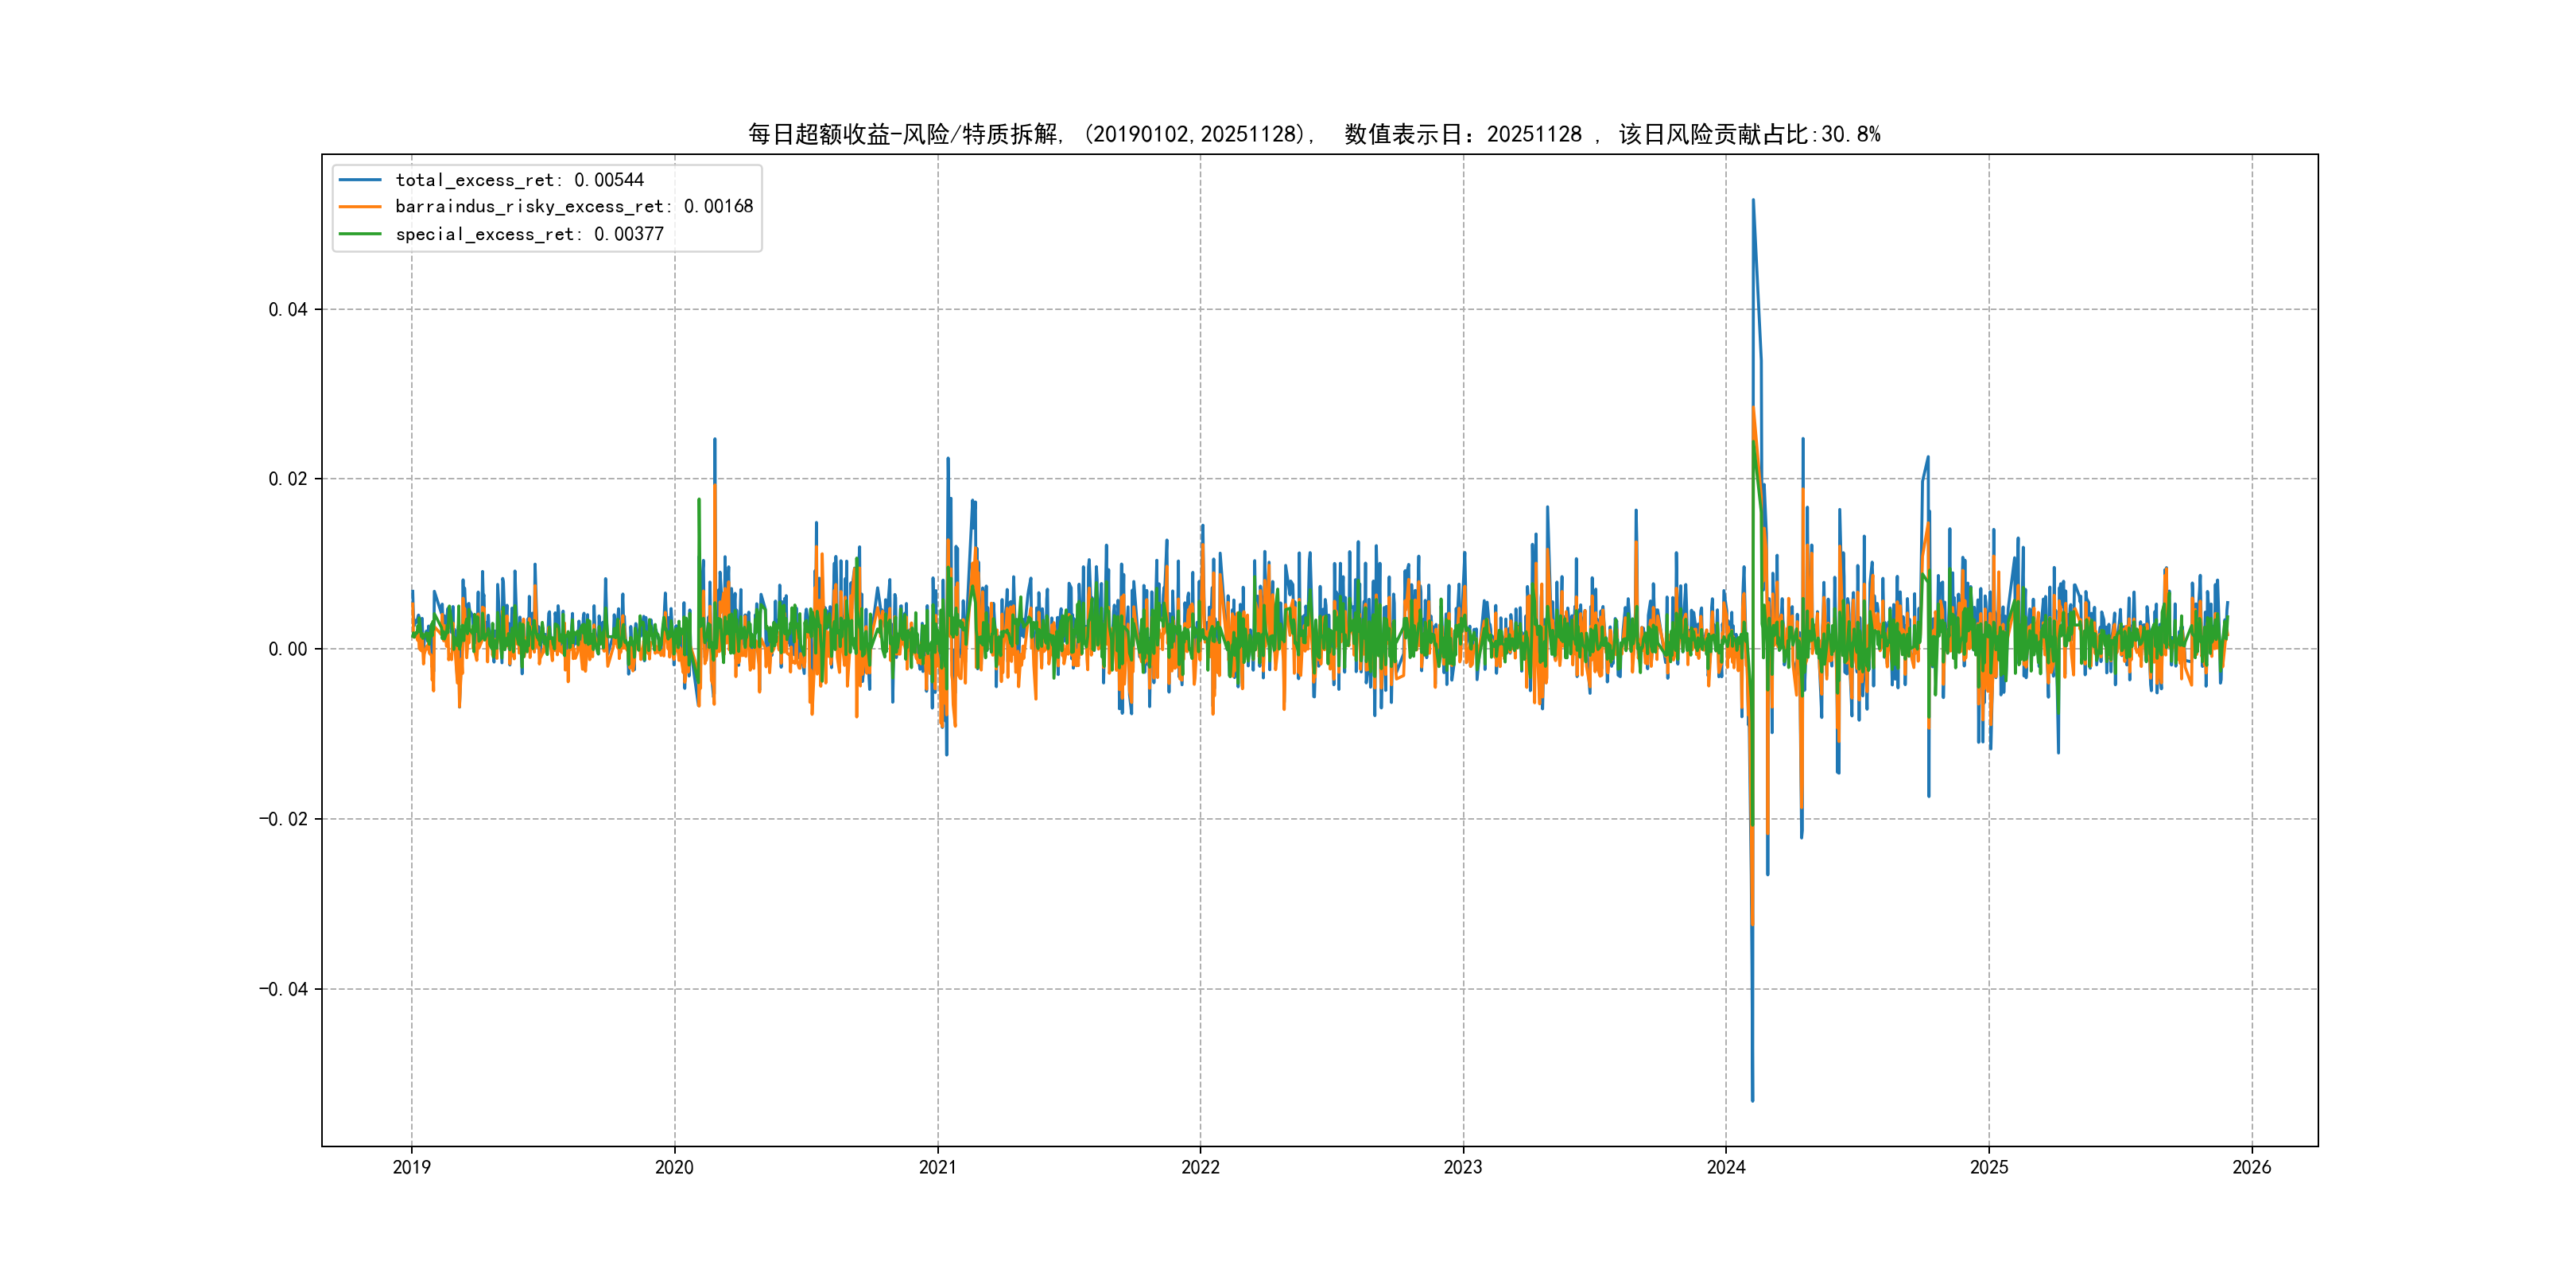Select the total_excess_ret legend label
2576x1288 pixels.
click(519, 180)
